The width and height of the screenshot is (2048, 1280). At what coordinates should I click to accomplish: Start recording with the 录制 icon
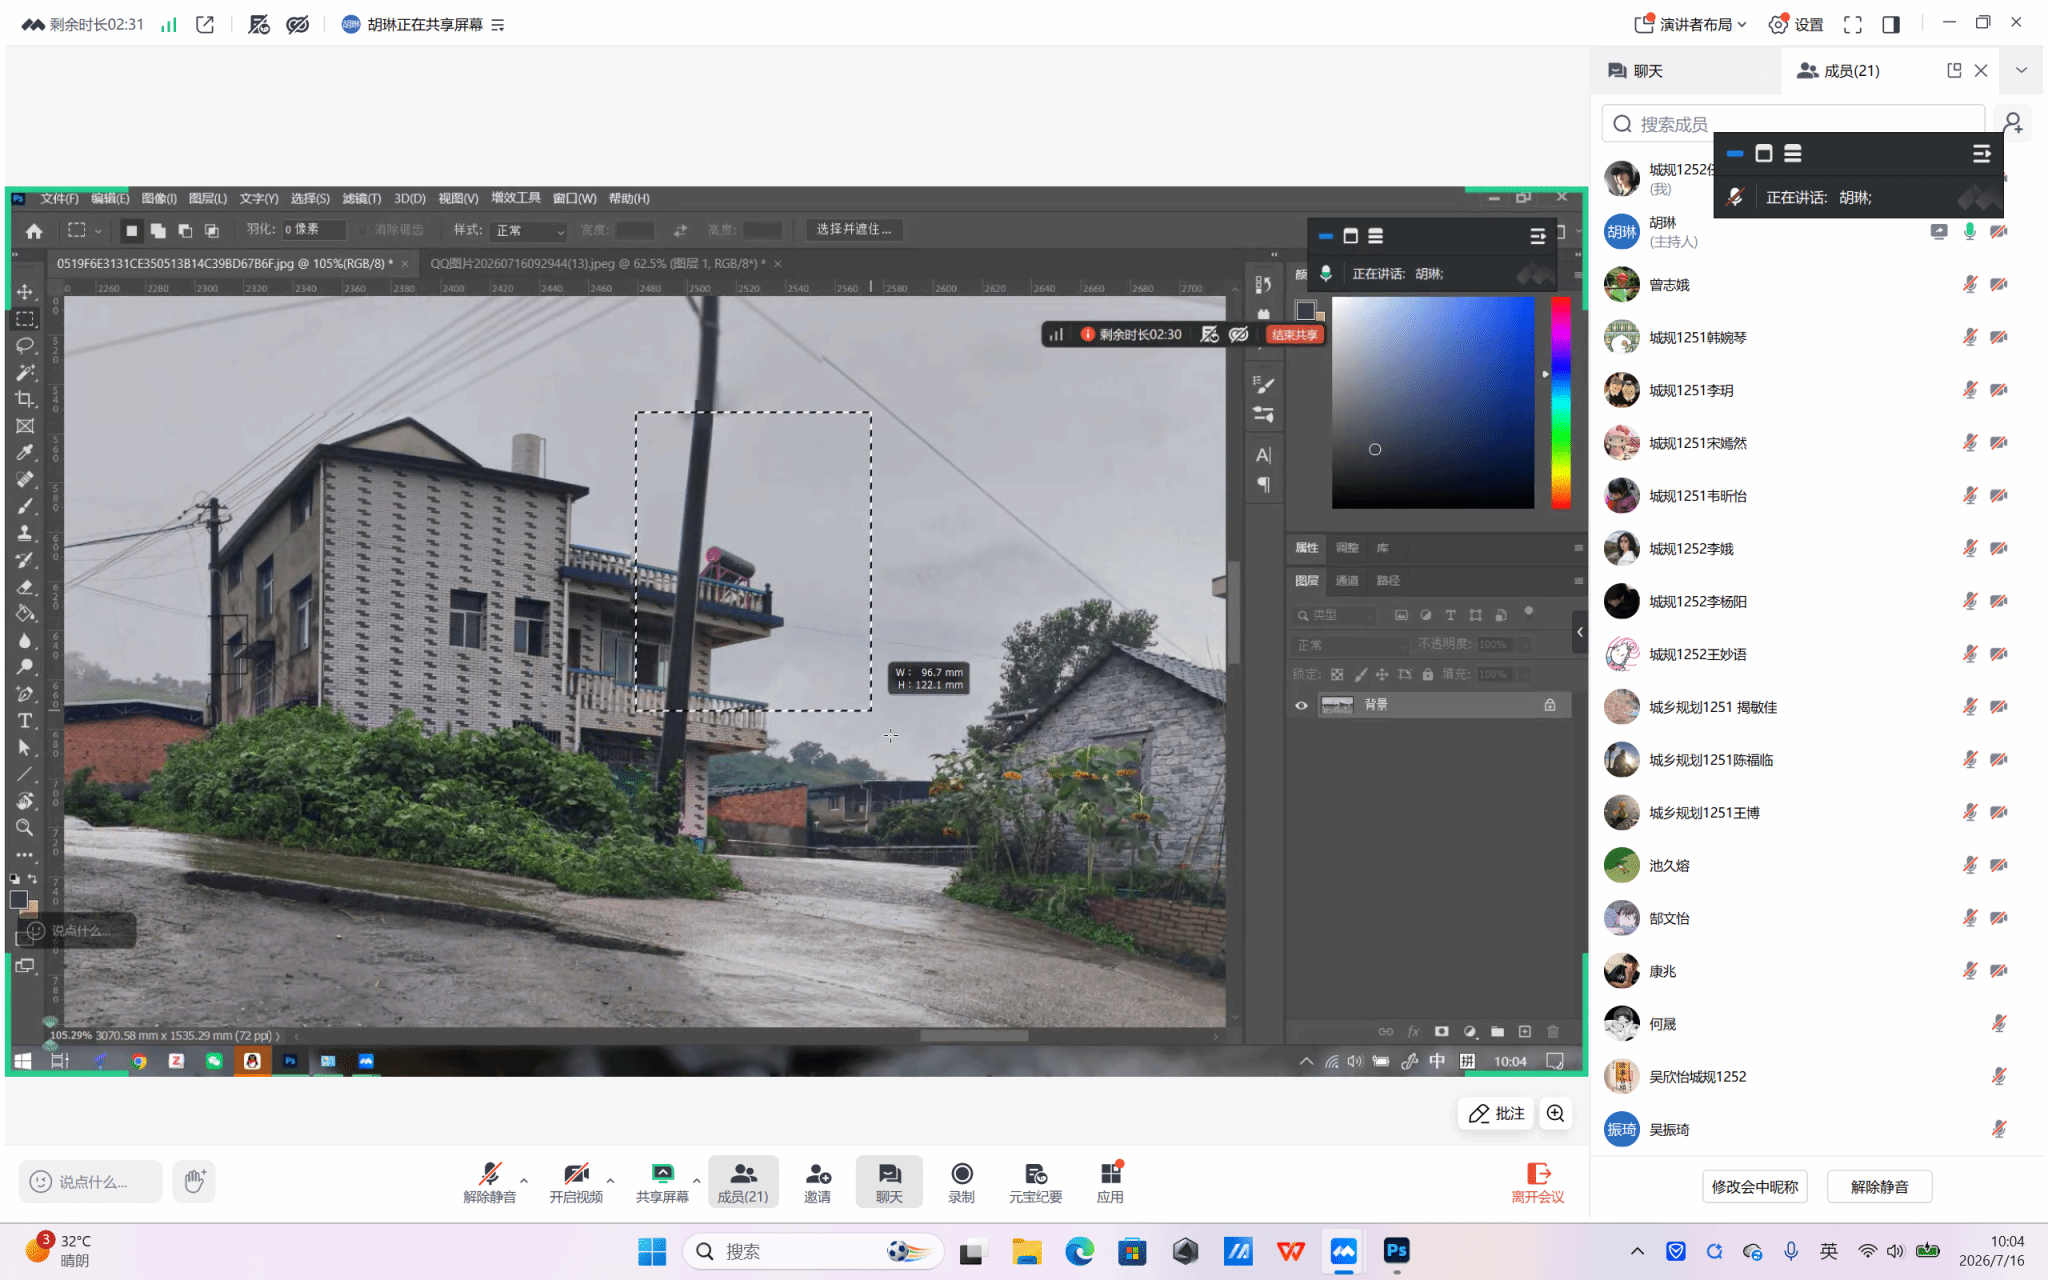pos(961,1181)
